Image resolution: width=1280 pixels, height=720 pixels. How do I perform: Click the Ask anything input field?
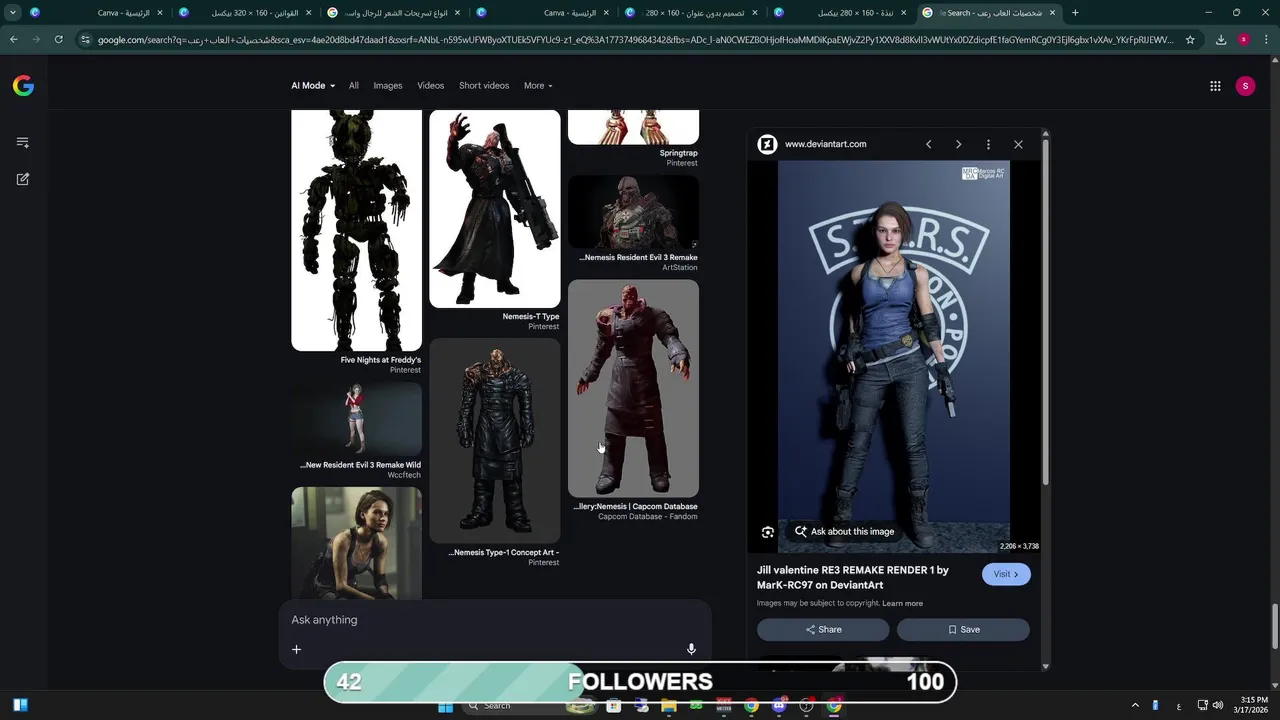click(495, 620)
